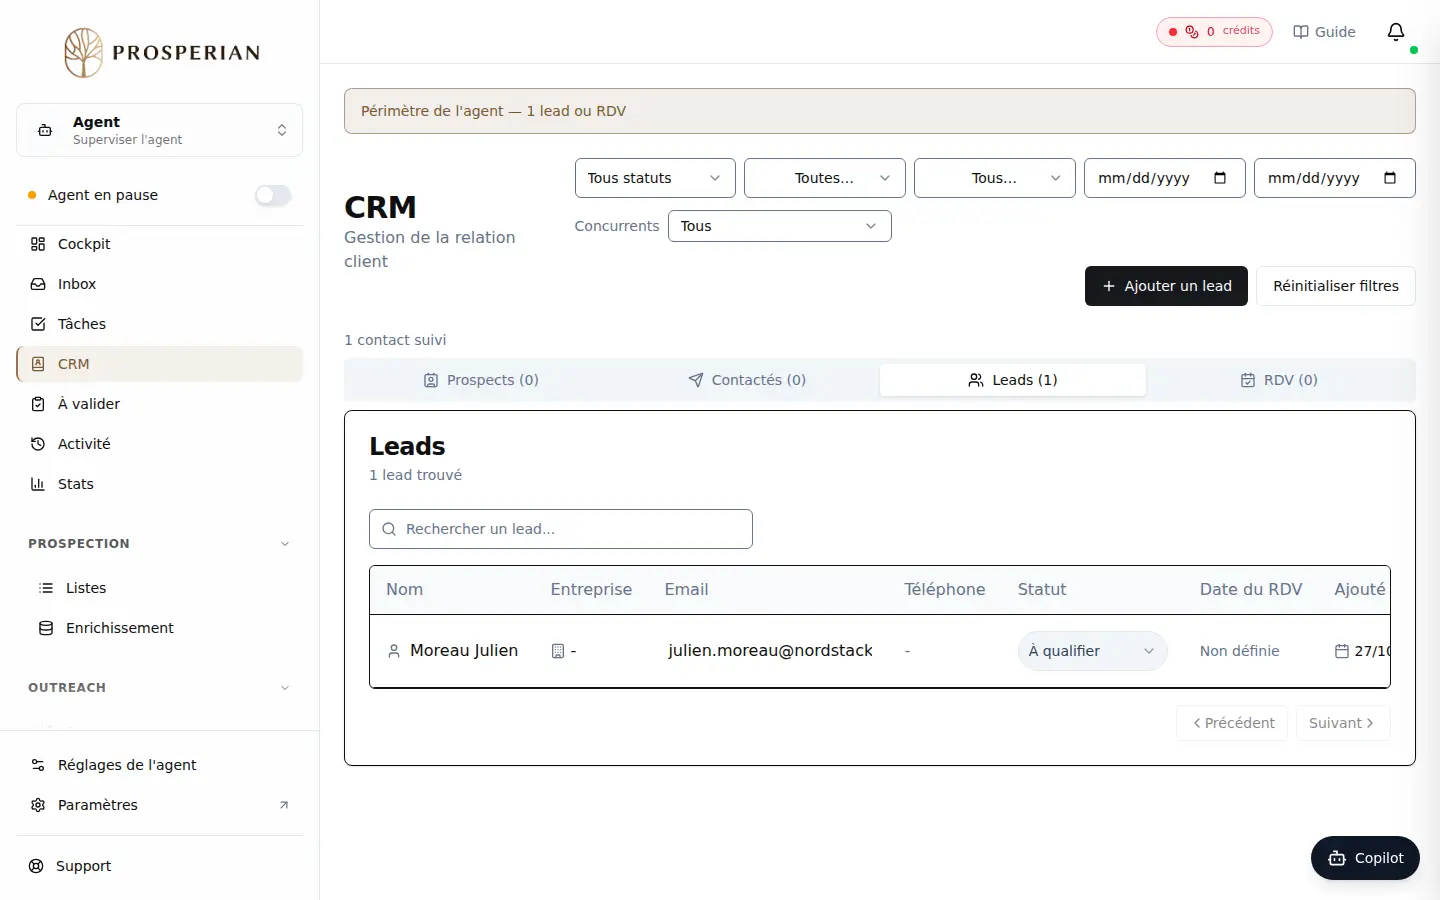Screen dimensions: 1440x900
Task: Click the Inbox tray icon
Action: click(38, 284)
